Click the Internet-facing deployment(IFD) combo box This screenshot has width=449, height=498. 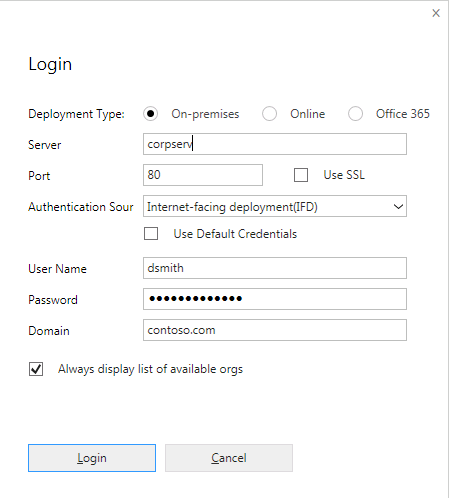[275, 206]
